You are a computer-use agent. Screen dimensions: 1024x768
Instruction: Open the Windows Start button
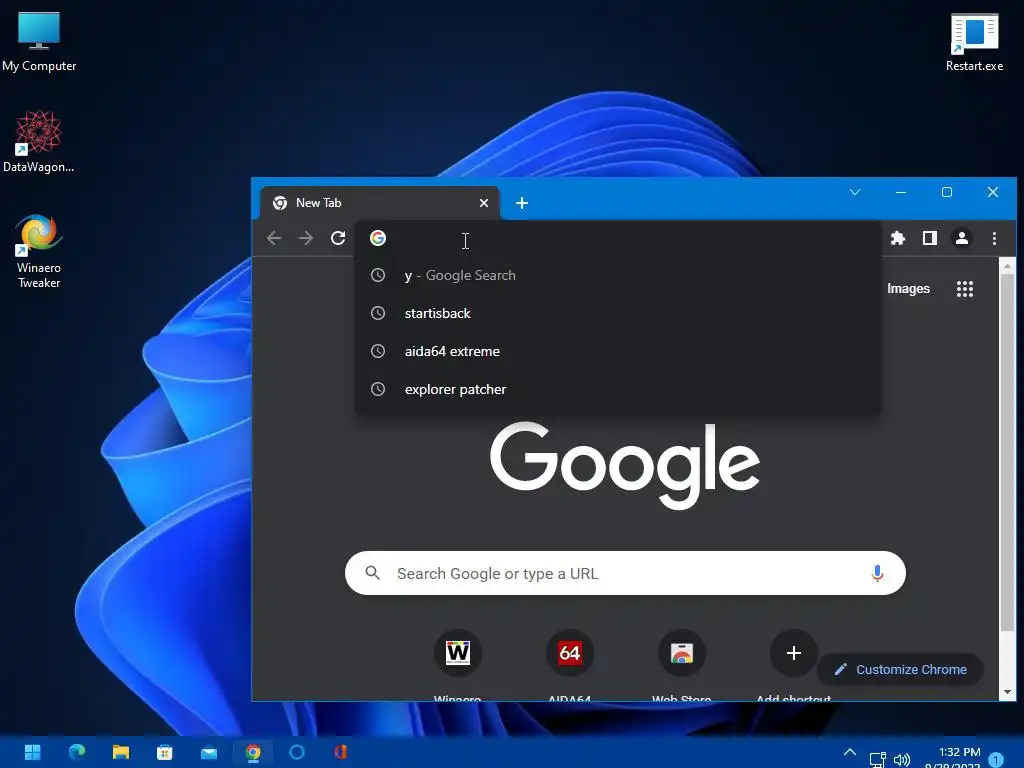pyautogui.click(x=32, y=752)
